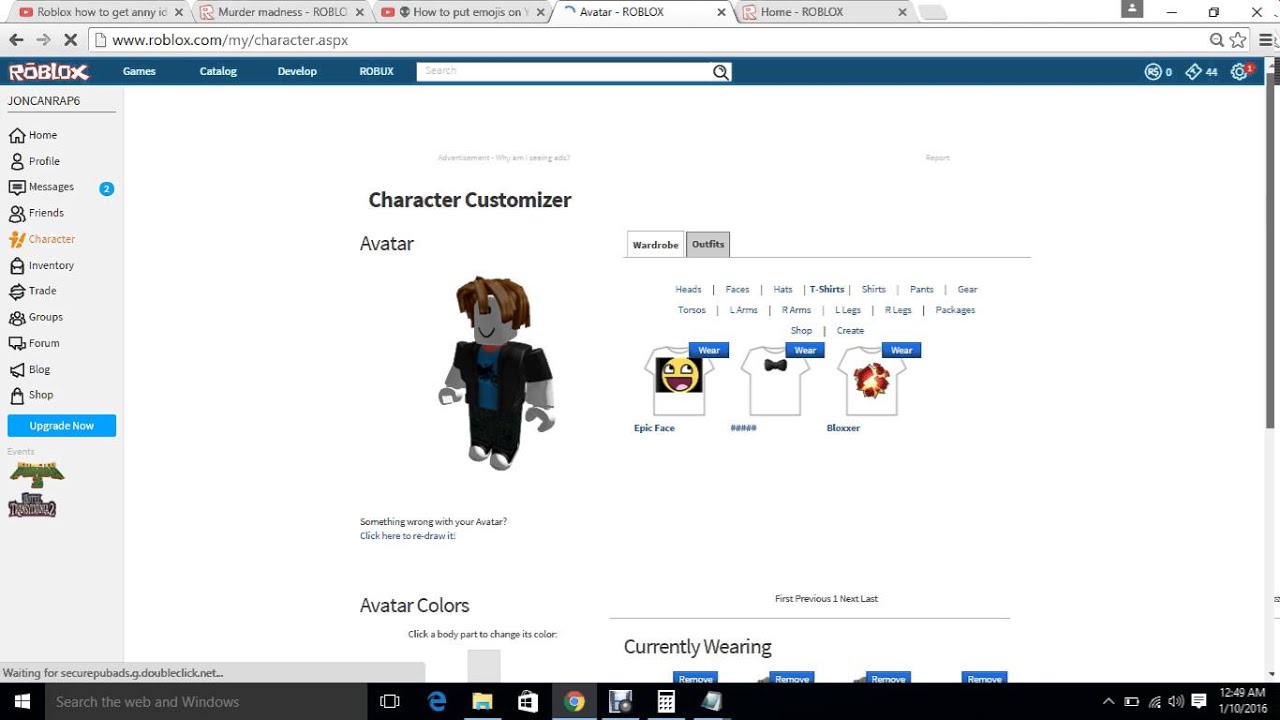Switch to the Wardrobe tab

(655, 245)
